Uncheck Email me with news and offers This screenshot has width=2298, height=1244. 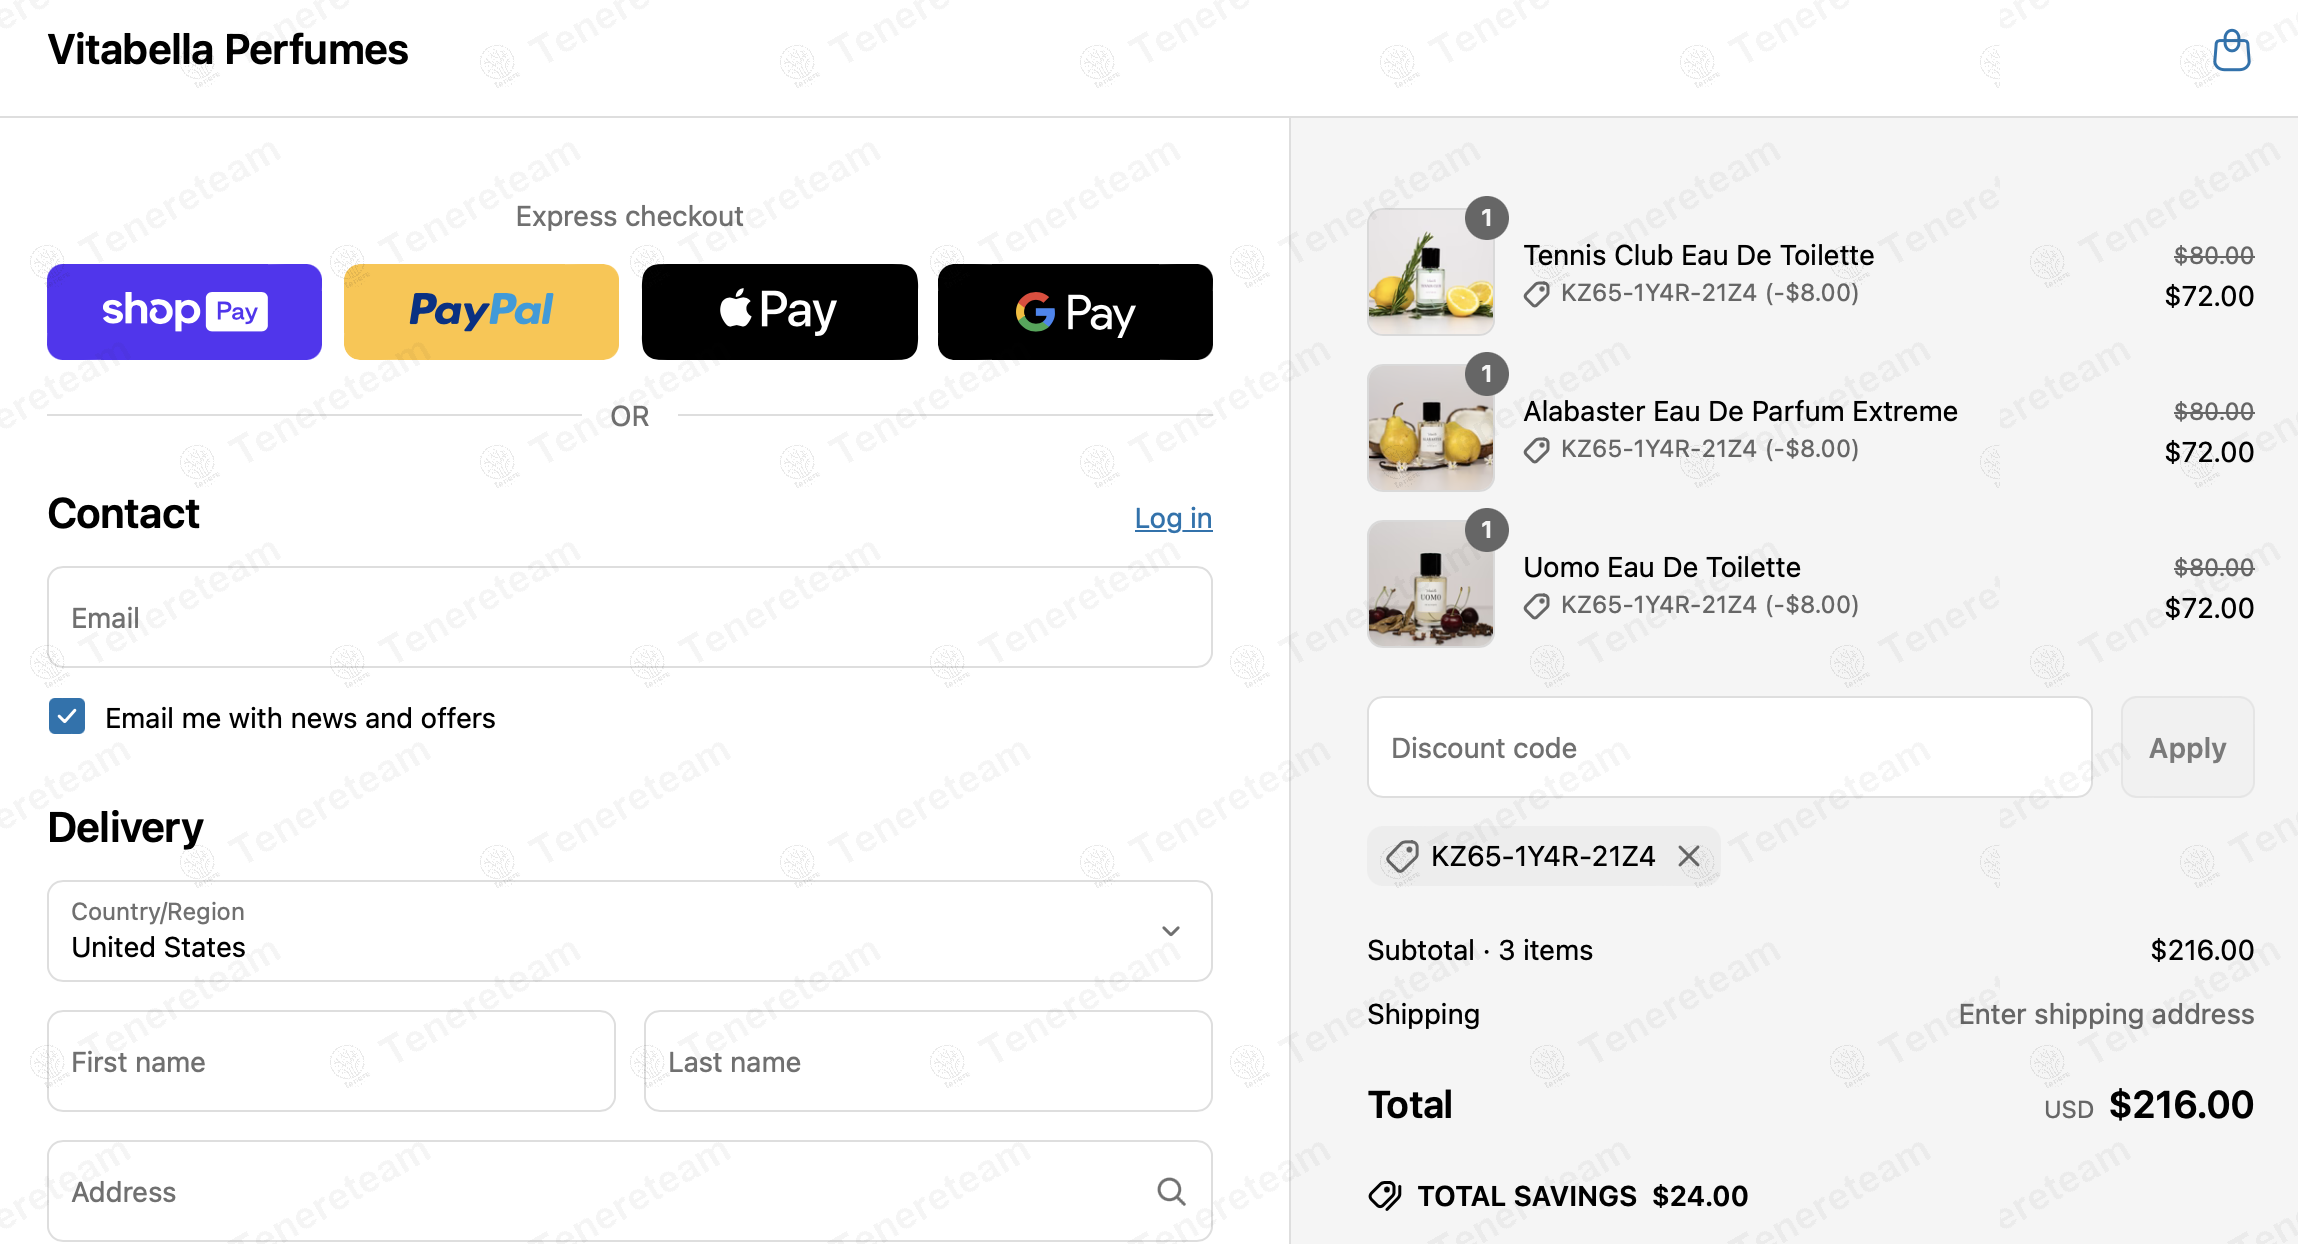(67, 717)
